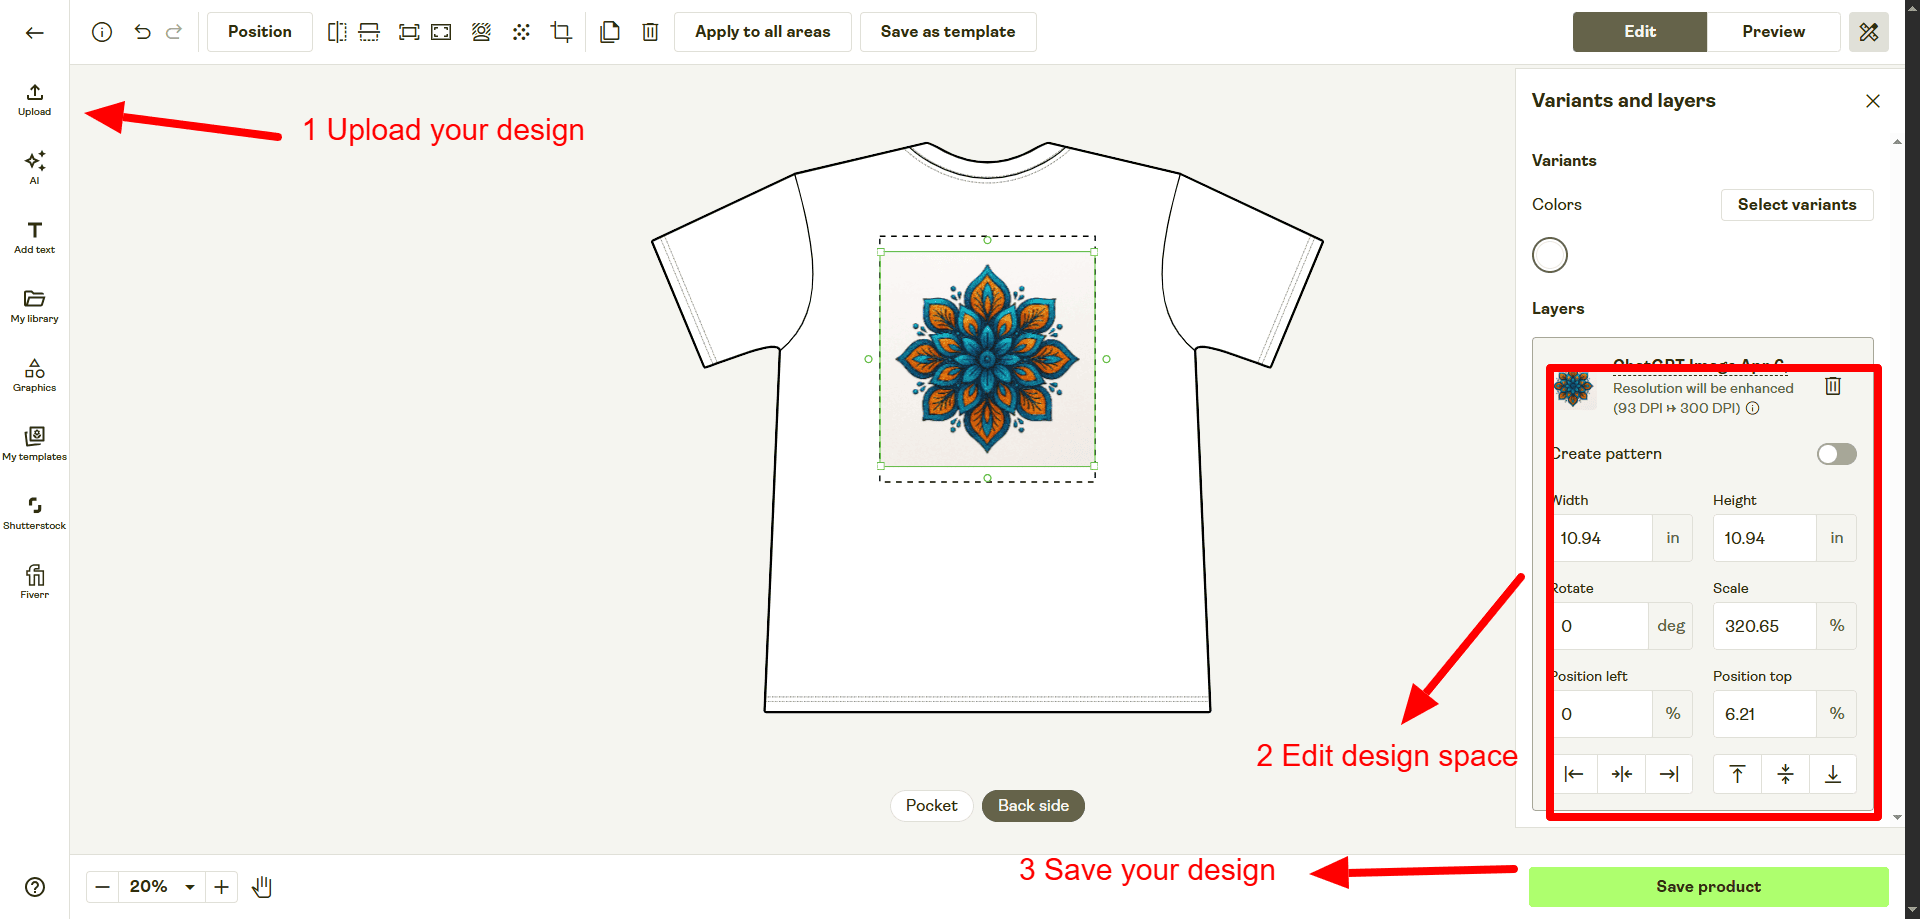The width and height of the screenshot is (1920, 919).
Task: Switch to Edit mode
Action: coord(1639,32)
